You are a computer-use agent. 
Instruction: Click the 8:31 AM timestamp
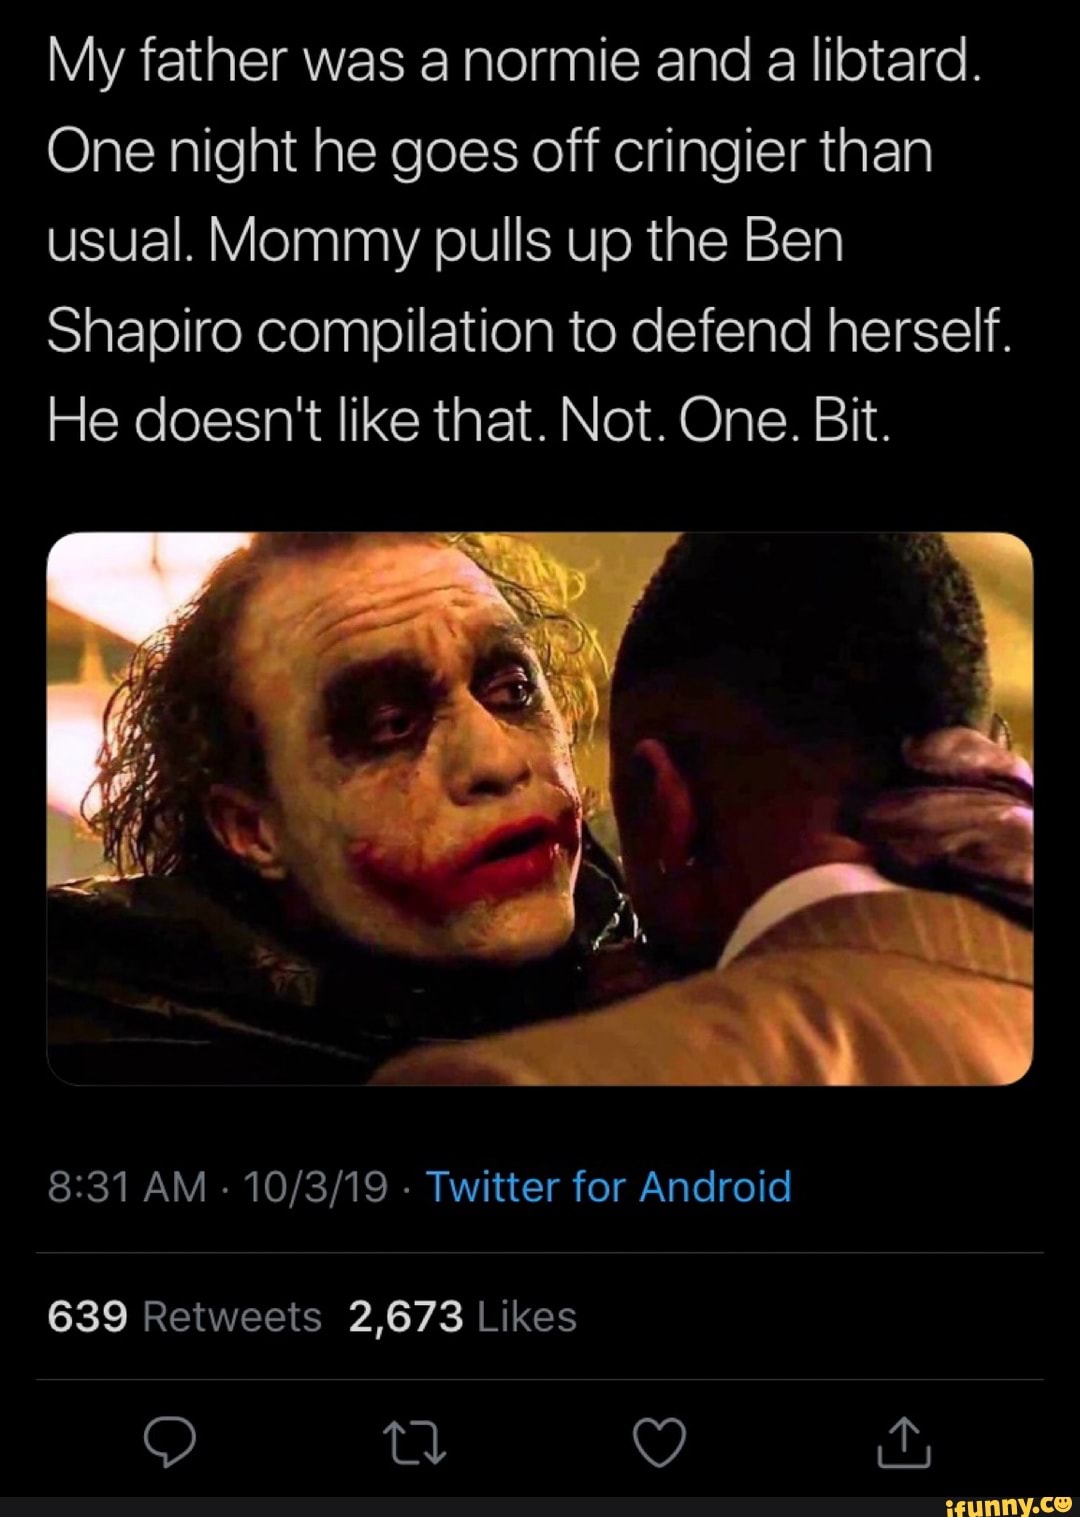pos(126,1187)
